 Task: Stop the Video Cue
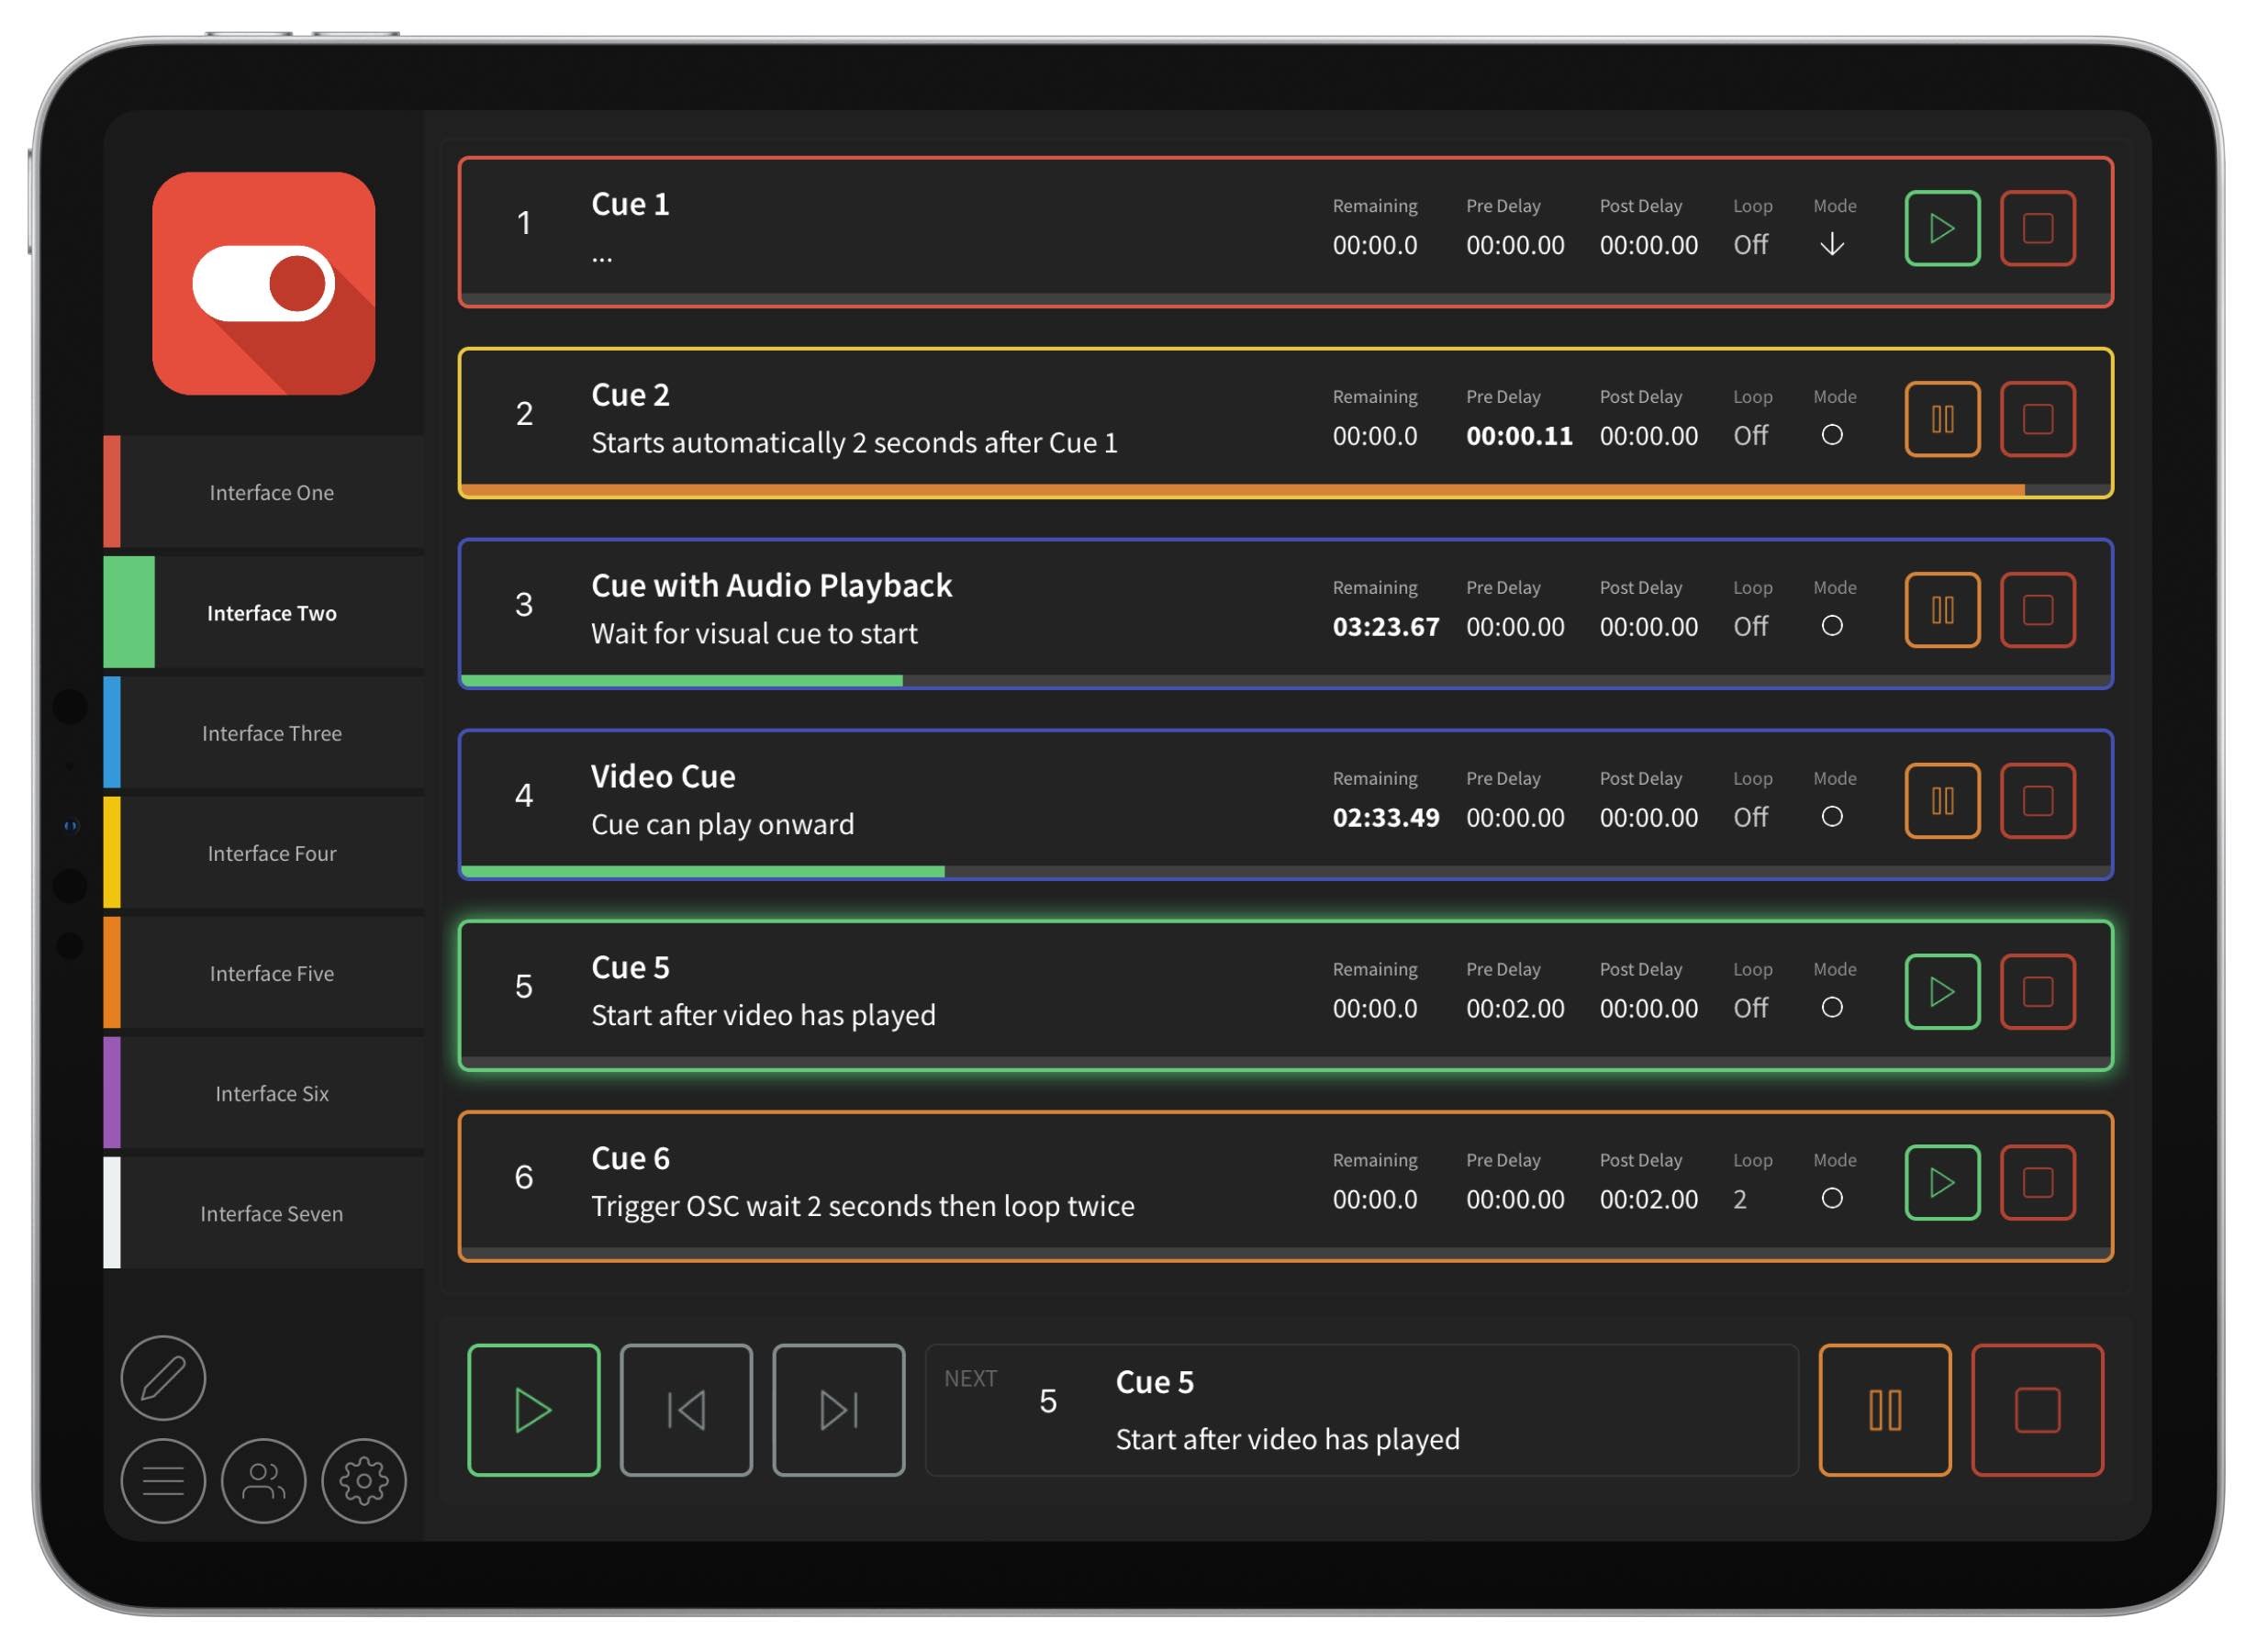(2037, 801)
